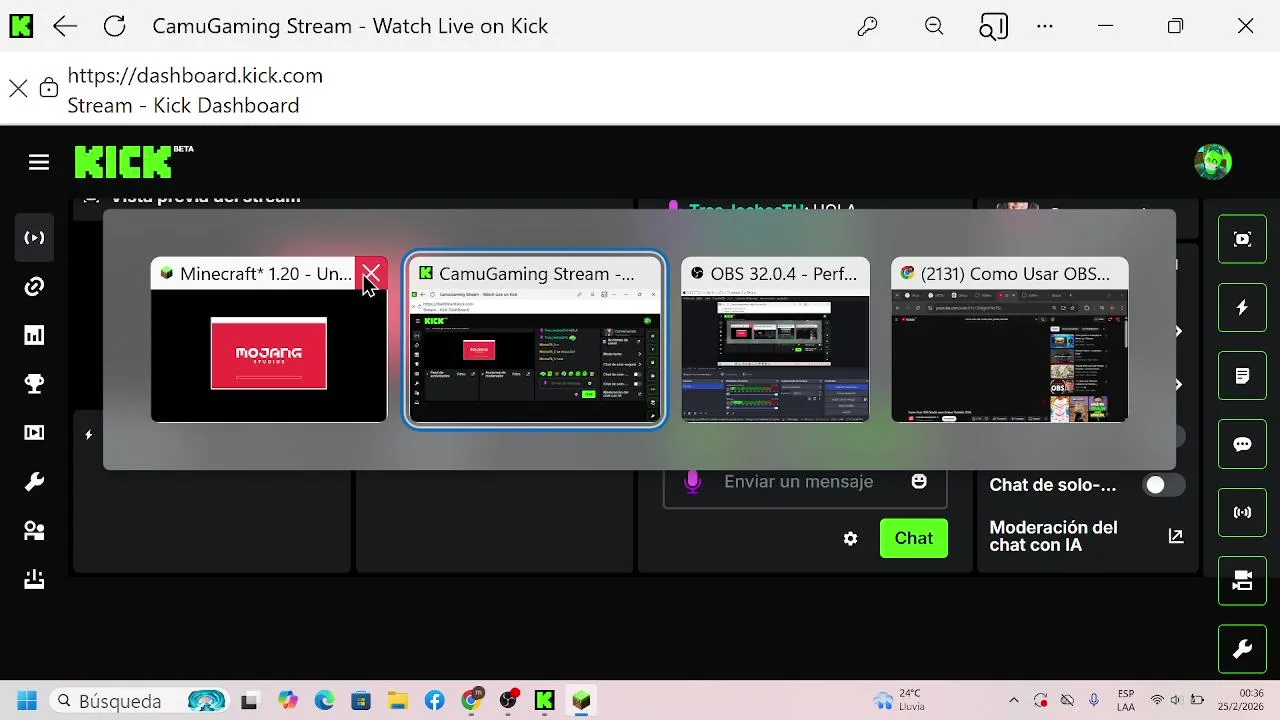The height and width of the screenshot is (720, 1280).
Task: Expand the system tray hidden icons chevron
Action: [1014, 701]
